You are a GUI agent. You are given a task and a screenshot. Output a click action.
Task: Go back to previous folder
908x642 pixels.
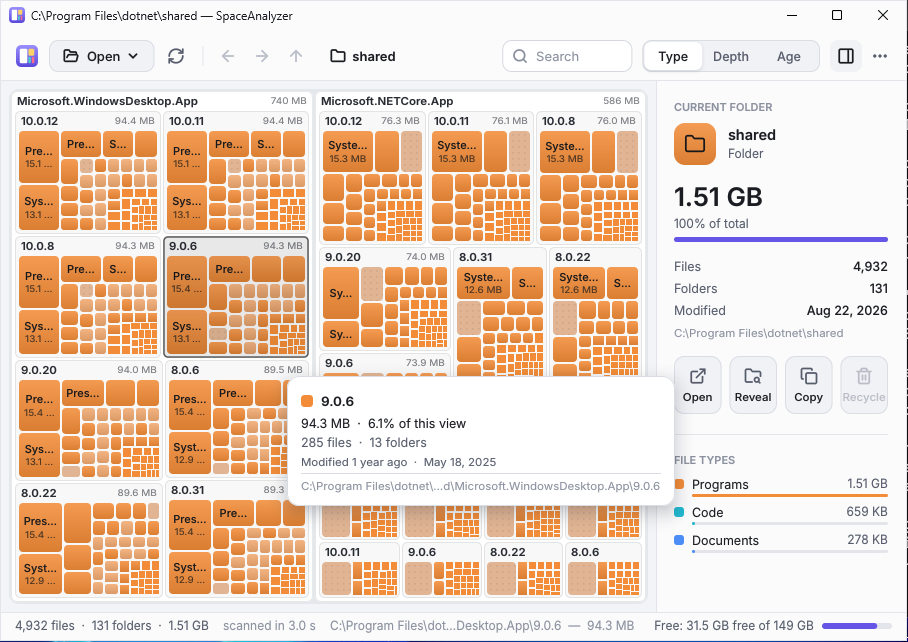click(x=228, y=56)
